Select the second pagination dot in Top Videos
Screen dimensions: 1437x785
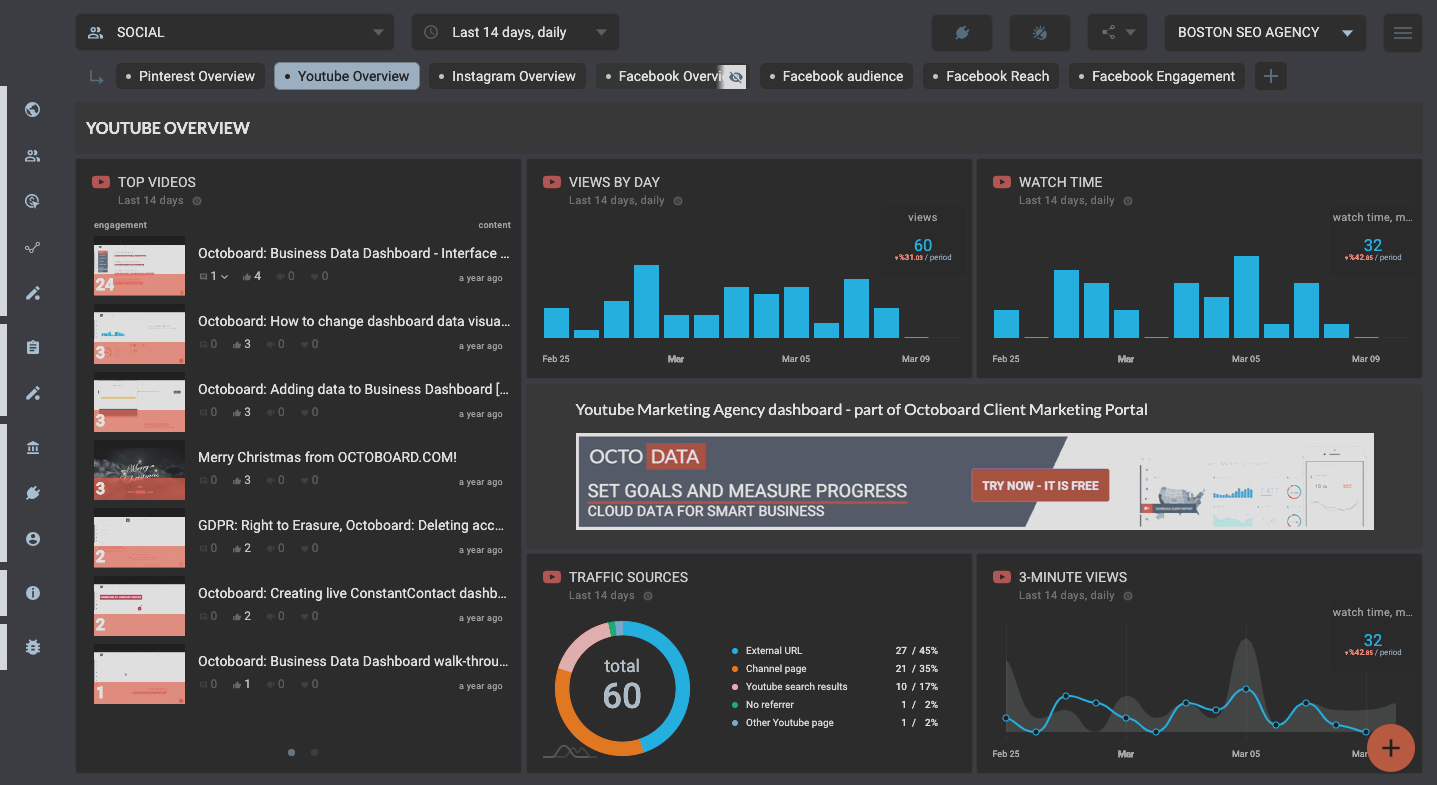click(x=314, y=752)
